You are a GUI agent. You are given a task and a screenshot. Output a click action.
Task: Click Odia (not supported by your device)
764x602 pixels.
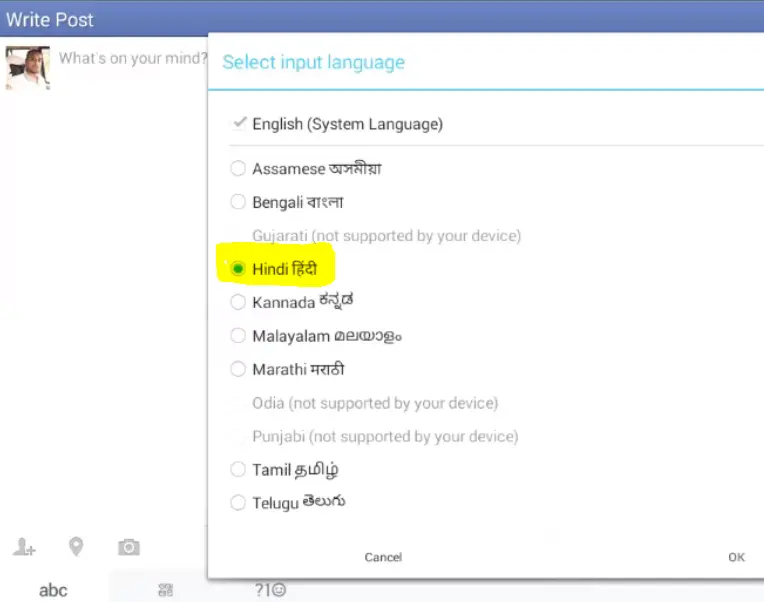click(x=375, y=403)
